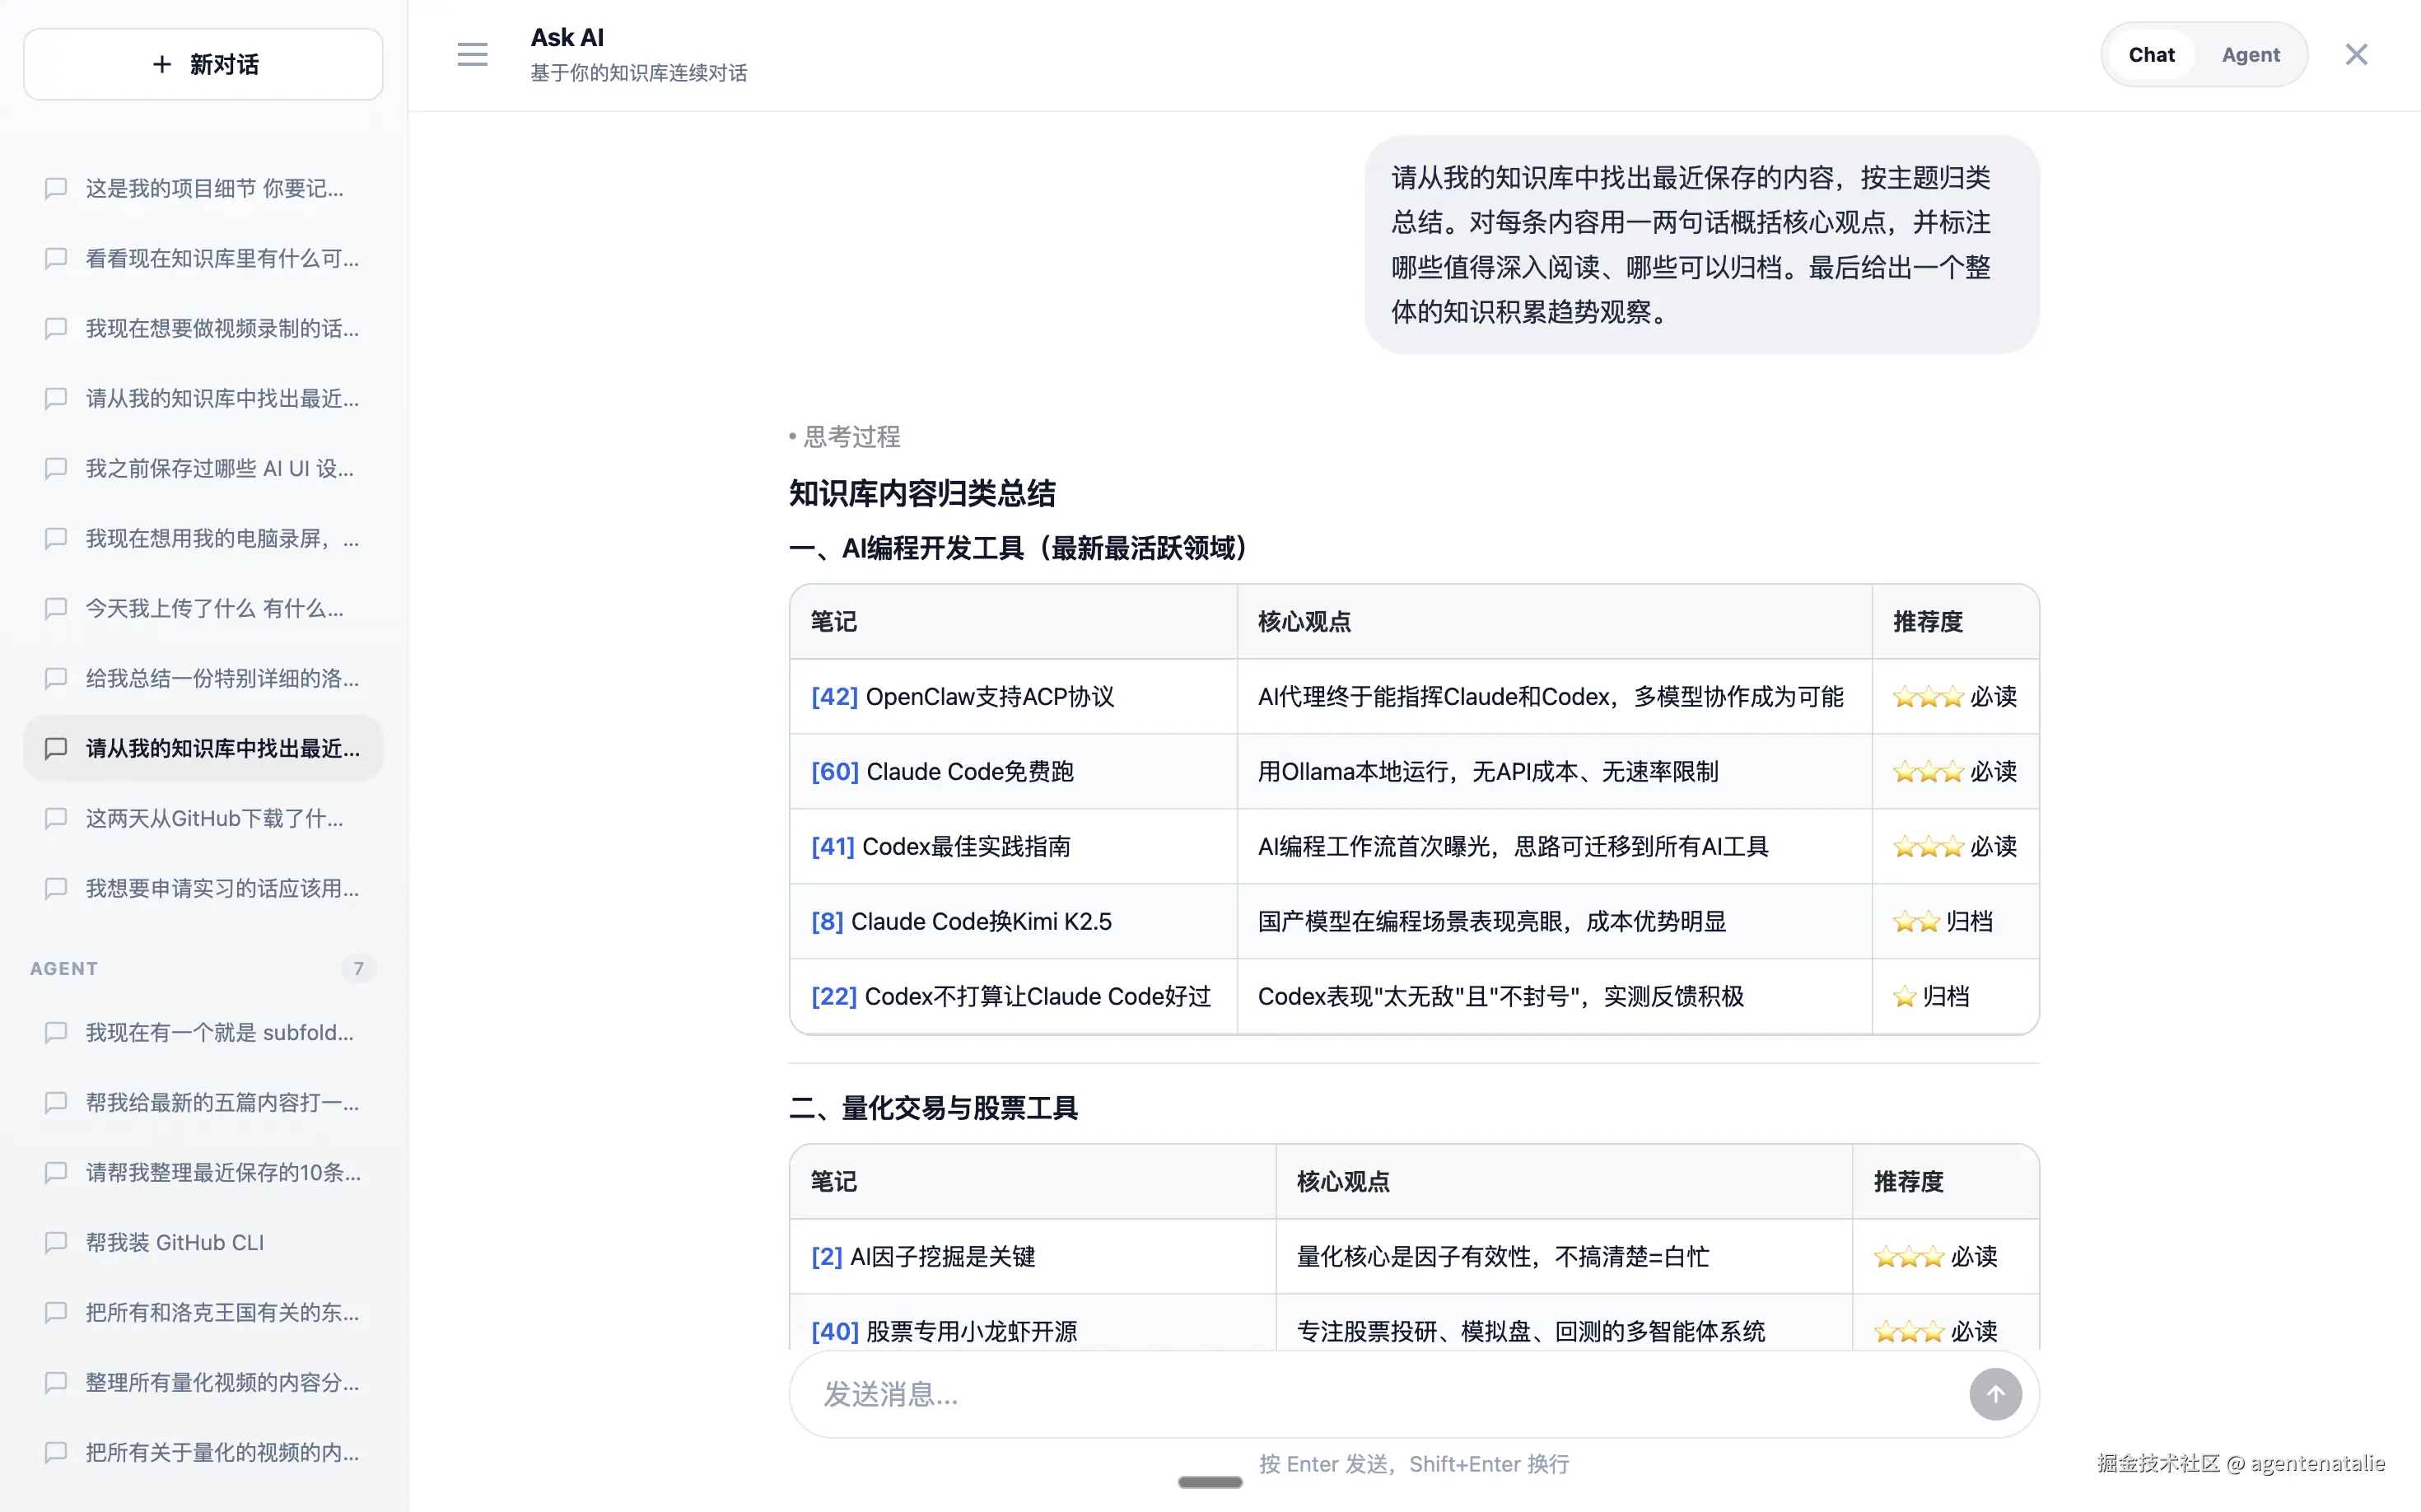The height and width of the screenshot is (1512, 2421).
Task: Open note link [42] OpenClaw支持ACP协议
Action: point(834,696)
